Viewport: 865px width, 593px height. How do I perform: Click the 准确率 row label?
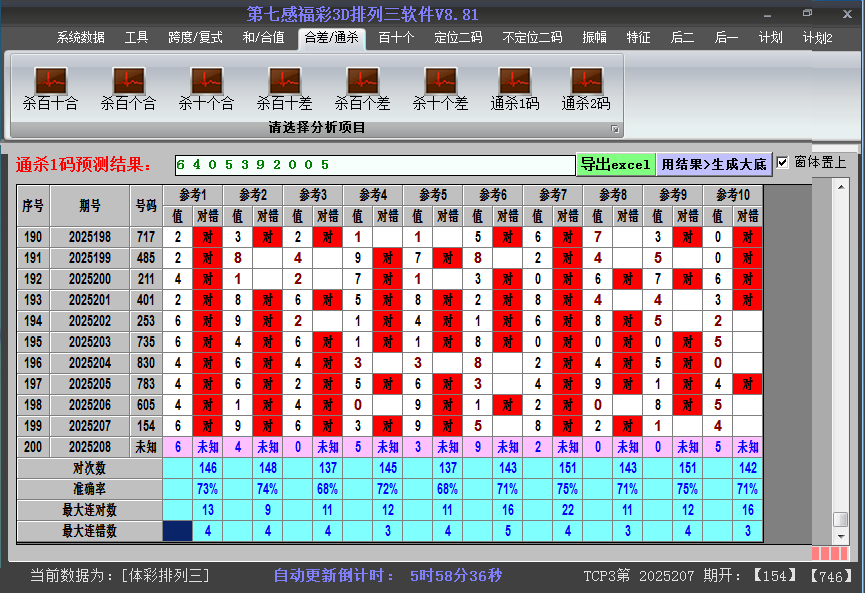[89, 489]
